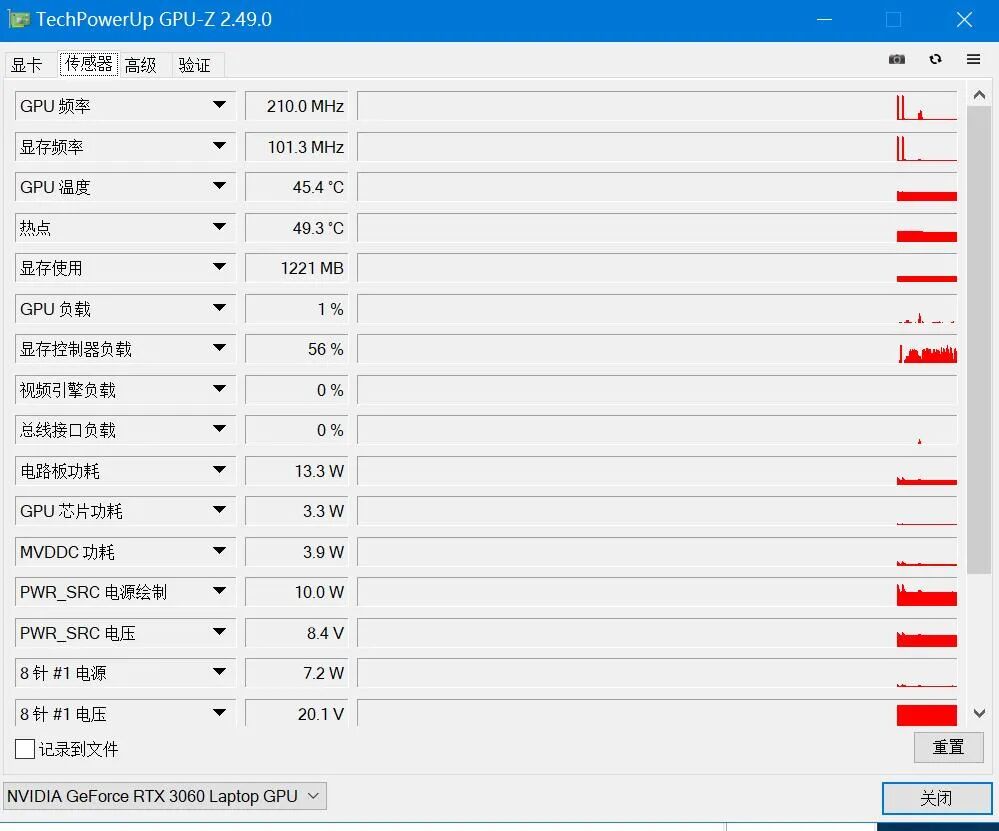This screenshot has height=831, width=999.
Task: Select the 传感器 tab
Action: point(89,64)
